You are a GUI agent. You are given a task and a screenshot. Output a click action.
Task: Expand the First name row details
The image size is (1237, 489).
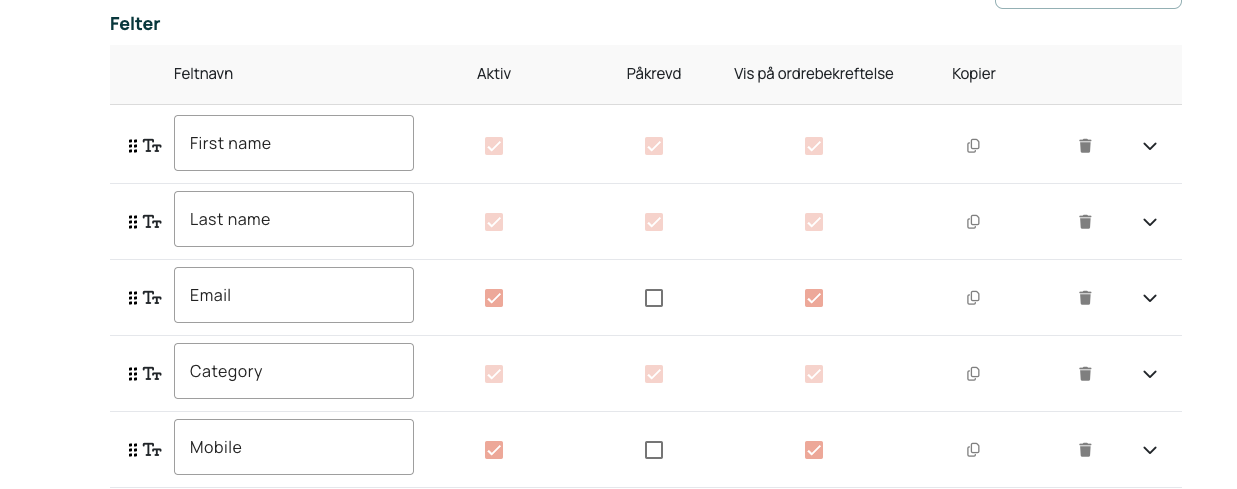point(1150,146)
